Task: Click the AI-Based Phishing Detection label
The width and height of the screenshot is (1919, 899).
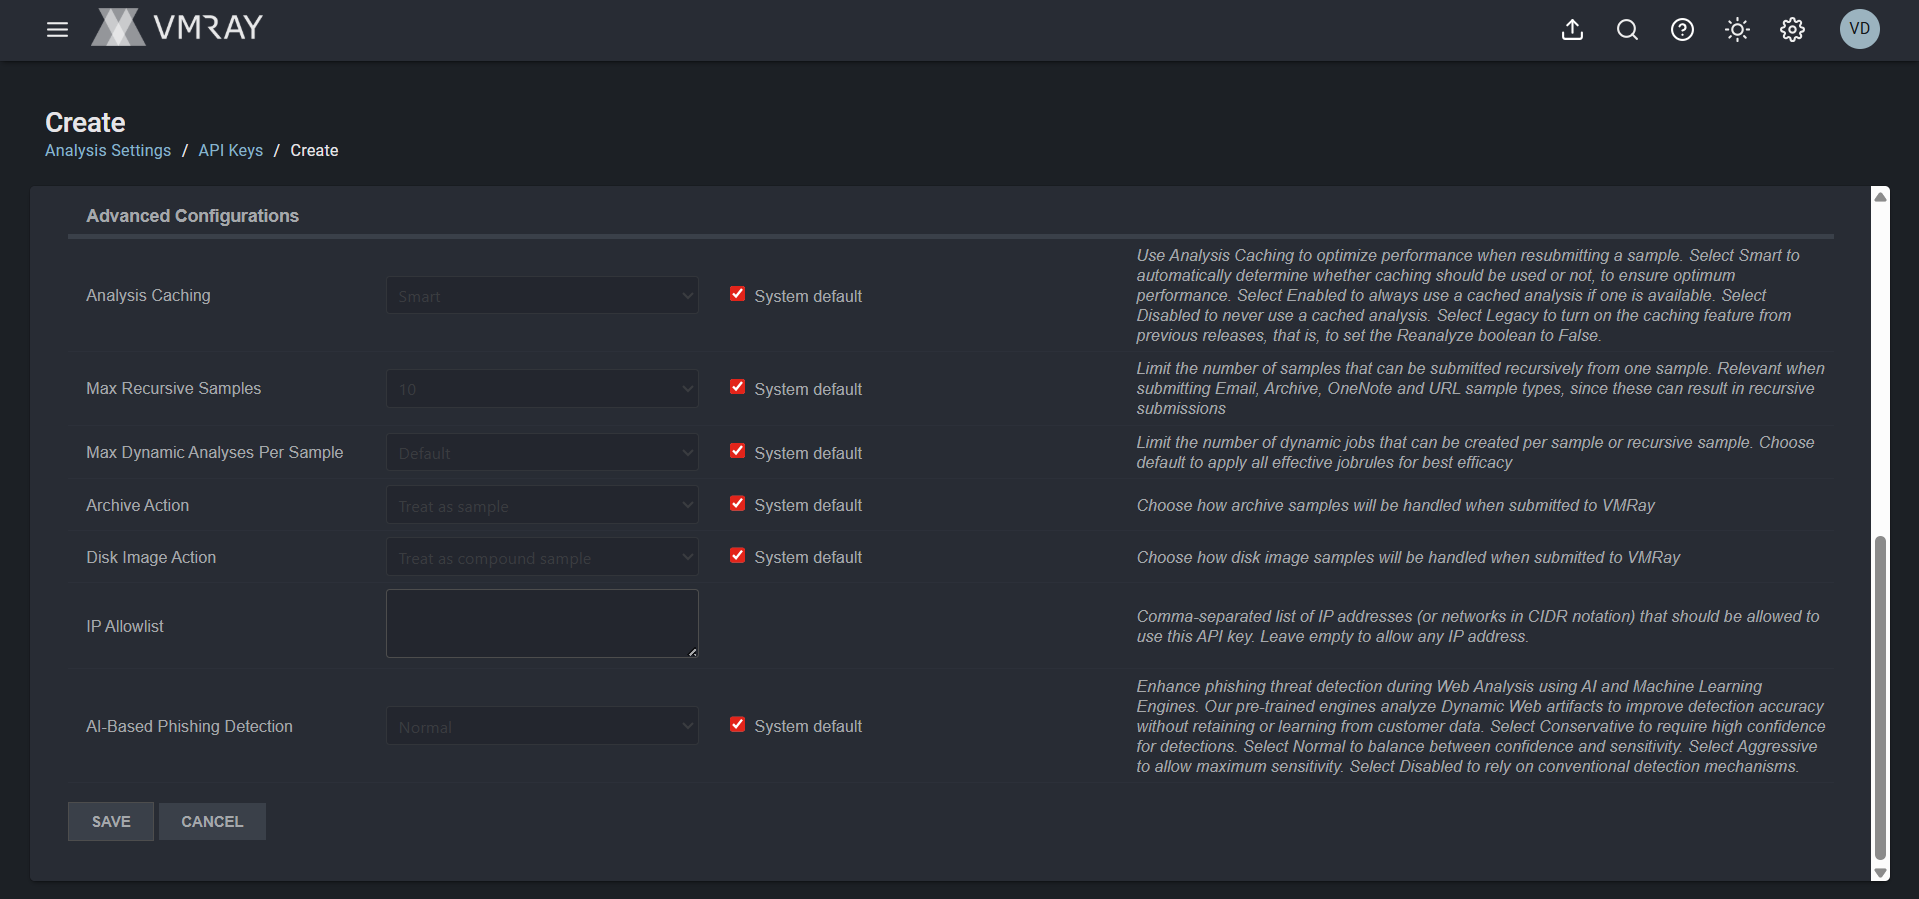Action: (189, 726)
